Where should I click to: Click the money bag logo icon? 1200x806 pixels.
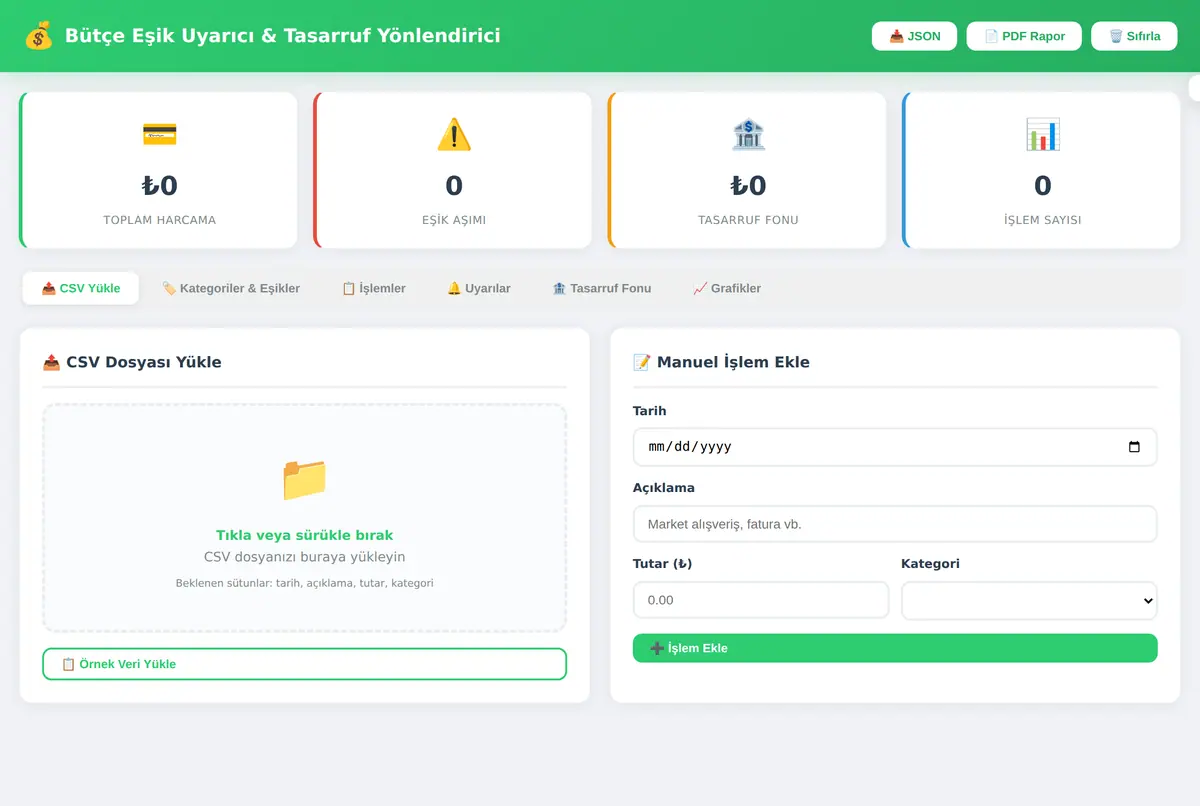[x=38, y=36]
